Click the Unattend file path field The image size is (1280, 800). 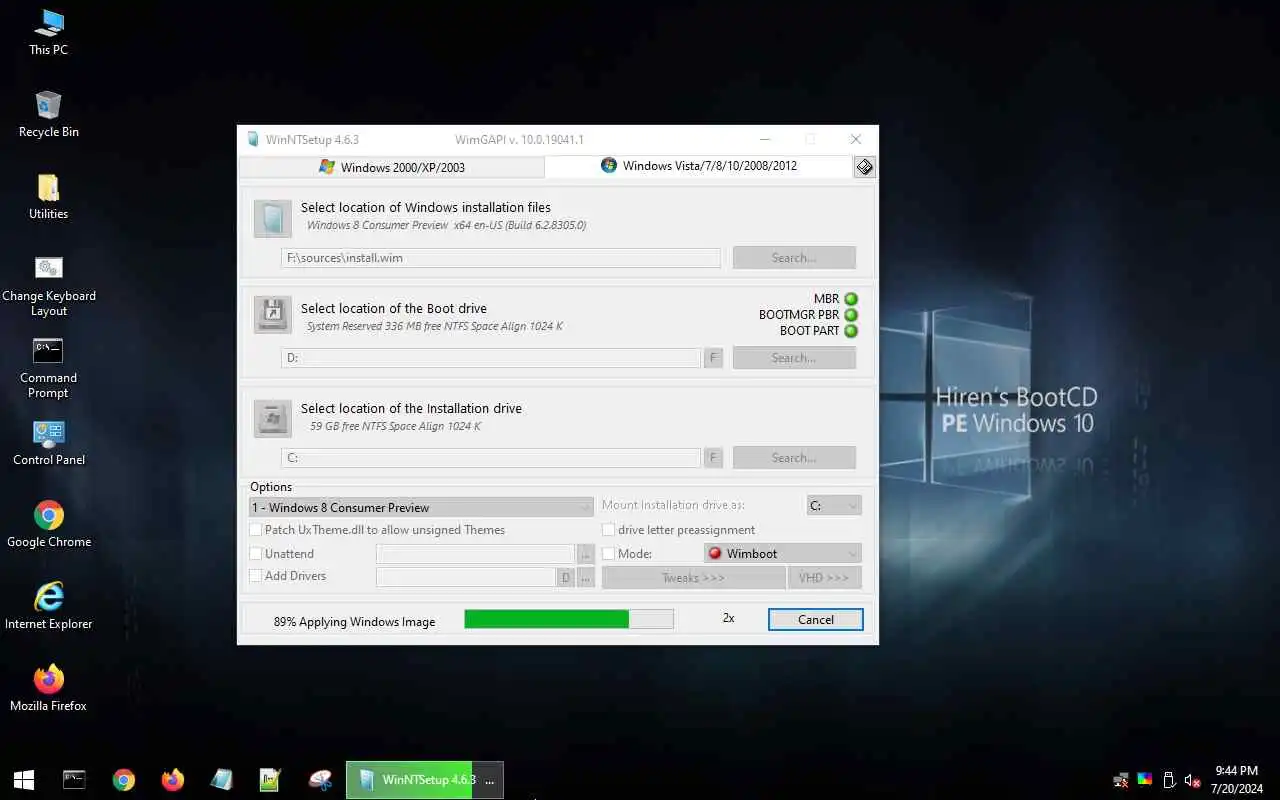click(x=475, y=554)
